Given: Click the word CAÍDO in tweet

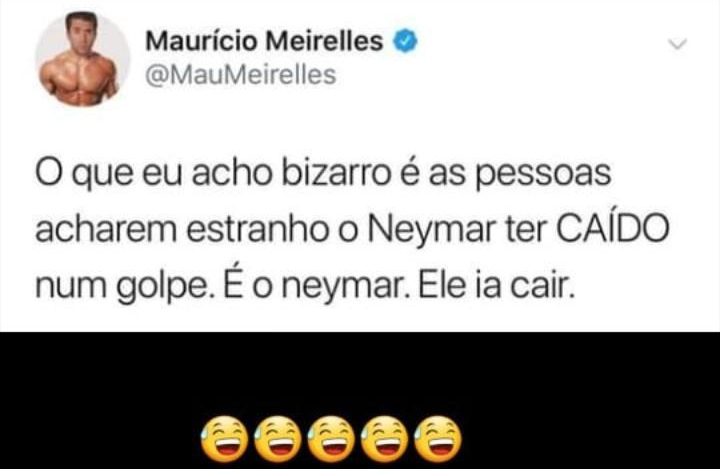Looking at the screenshot, I should pos(613,228).
